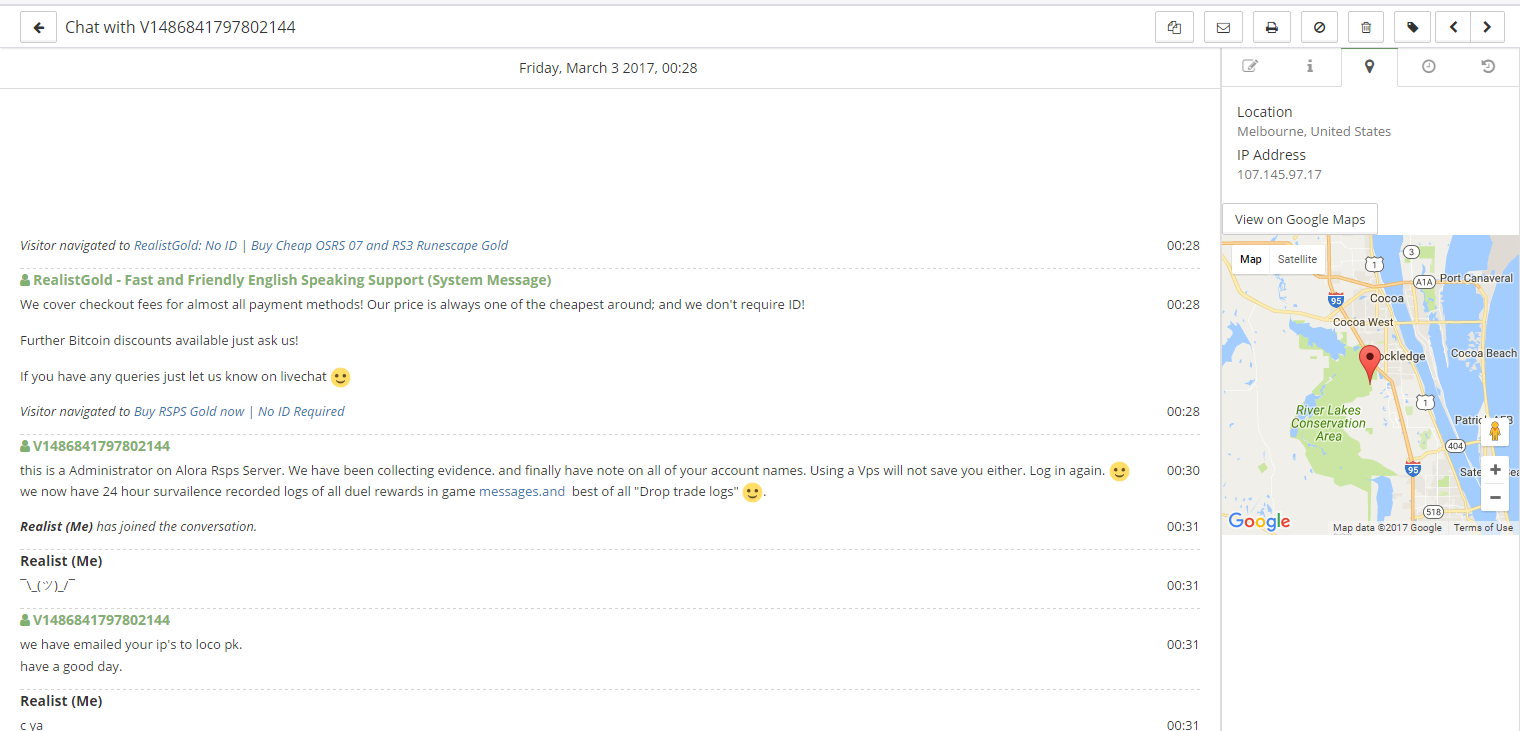Click River Lakes Conservation Area map label
The image size is (1520, 731).
(1329, 423)
